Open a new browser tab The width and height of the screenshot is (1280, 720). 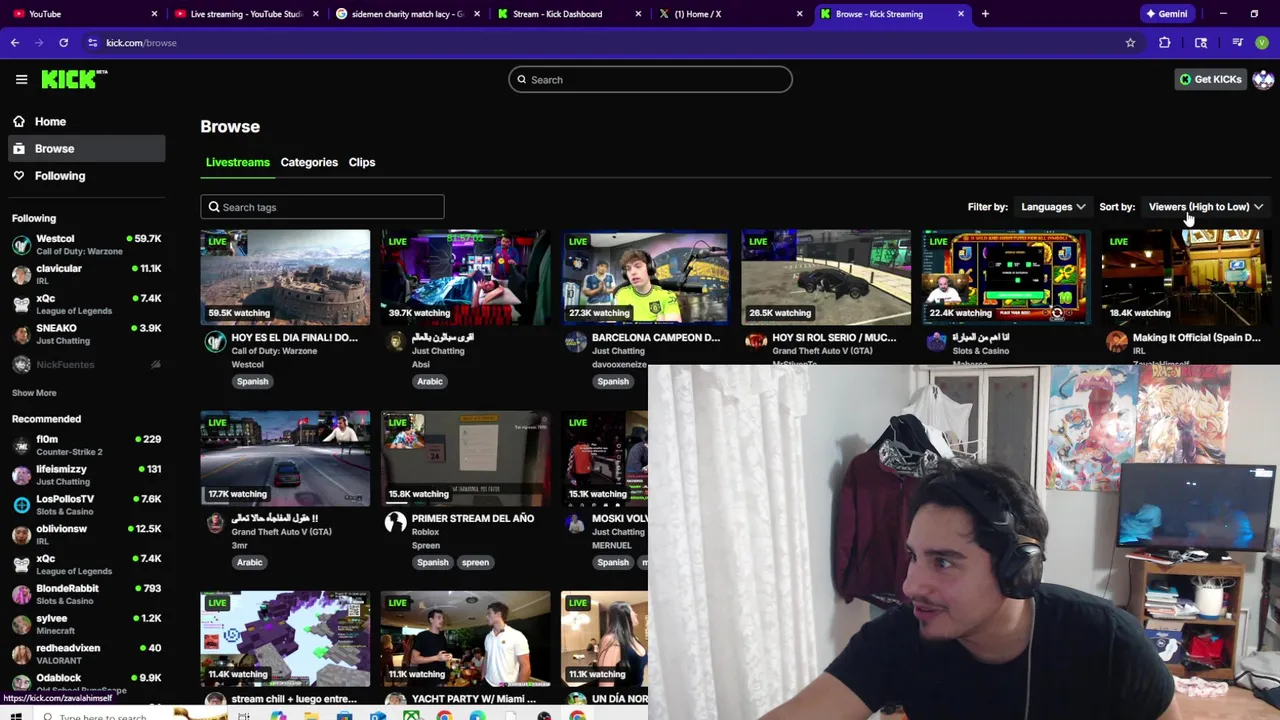click(985, 14)
